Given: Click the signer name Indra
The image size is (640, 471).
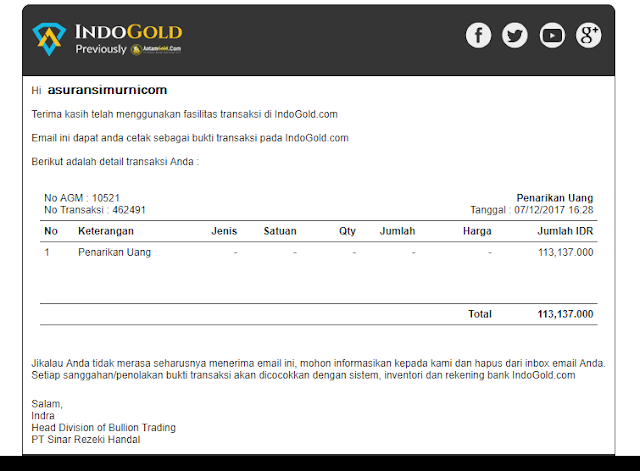Looking at the screenshot, I should coord(43,416).
